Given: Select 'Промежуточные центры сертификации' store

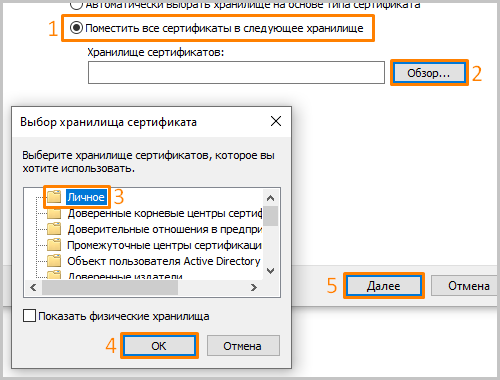Looking at the screenshot, I should 165,245.
